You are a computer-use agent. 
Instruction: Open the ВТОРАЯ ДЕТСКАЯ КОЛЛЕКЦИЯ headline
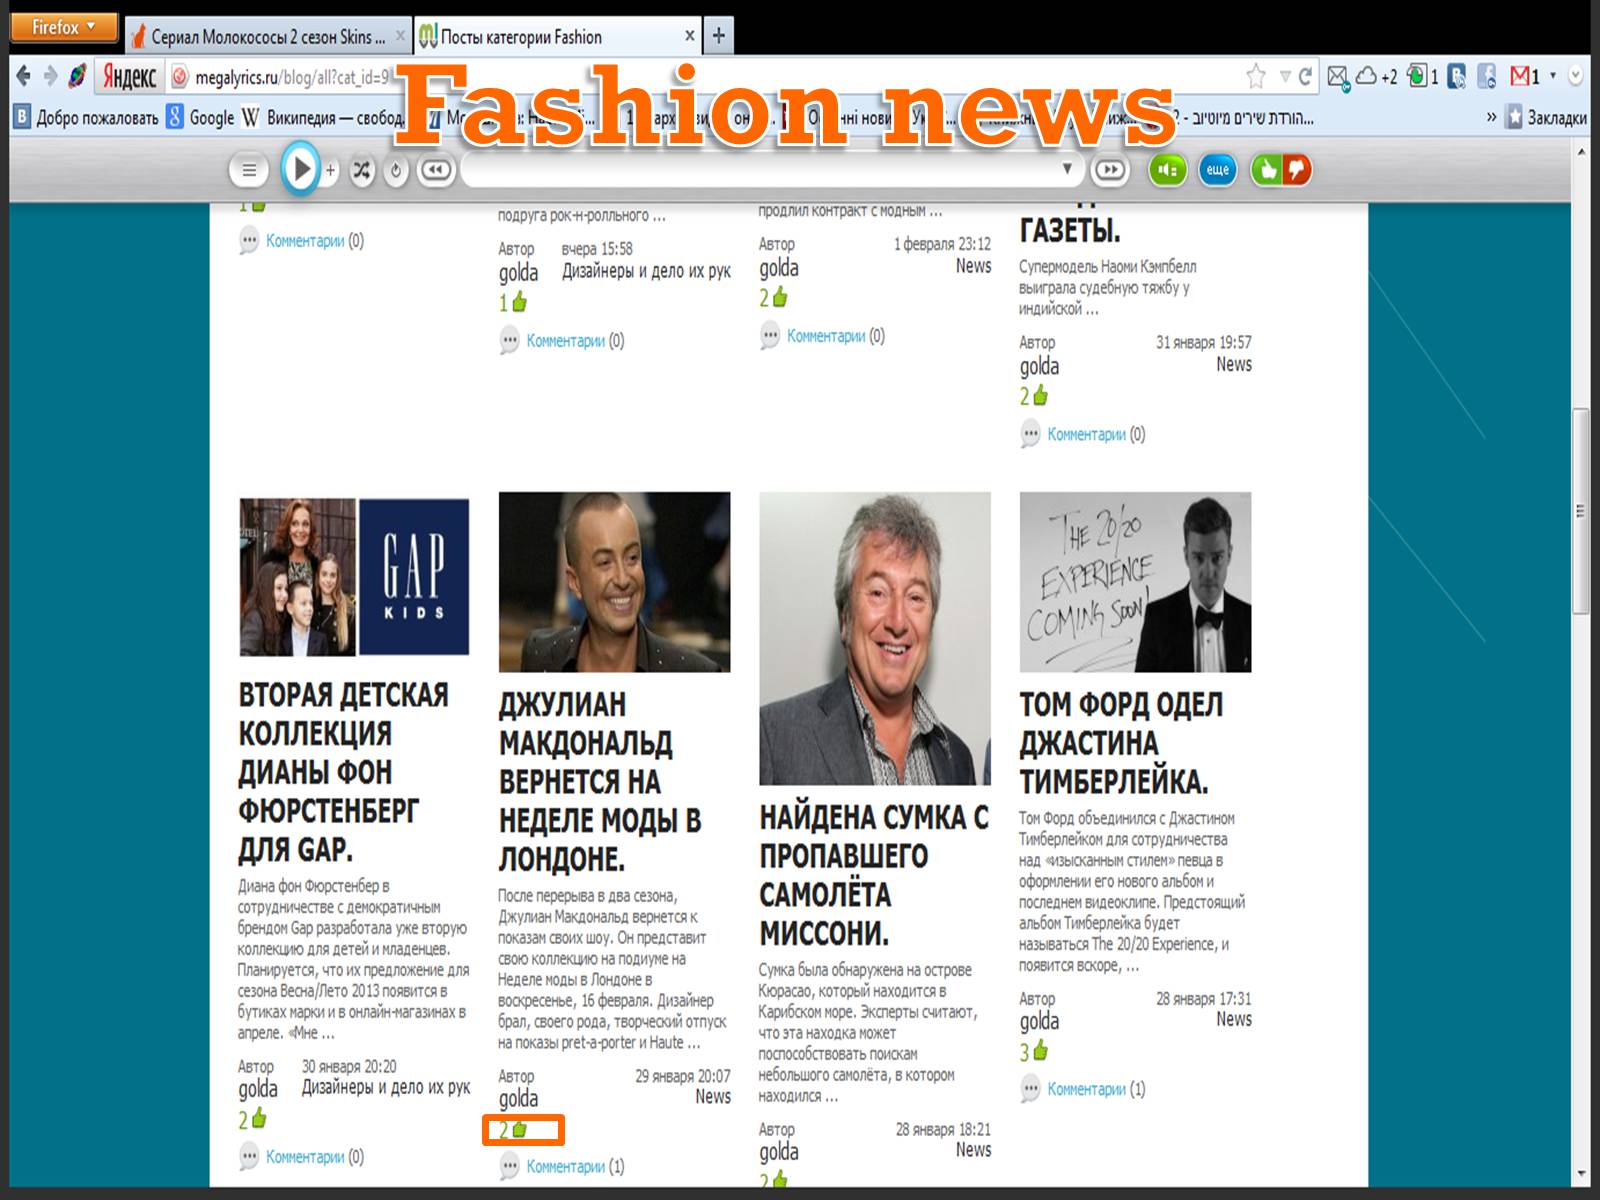(343, 772)
